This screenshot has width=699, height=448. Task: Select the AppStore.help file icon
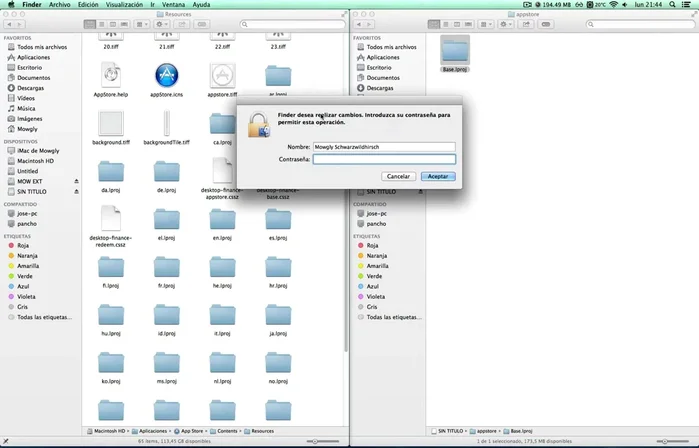[111, 75]
